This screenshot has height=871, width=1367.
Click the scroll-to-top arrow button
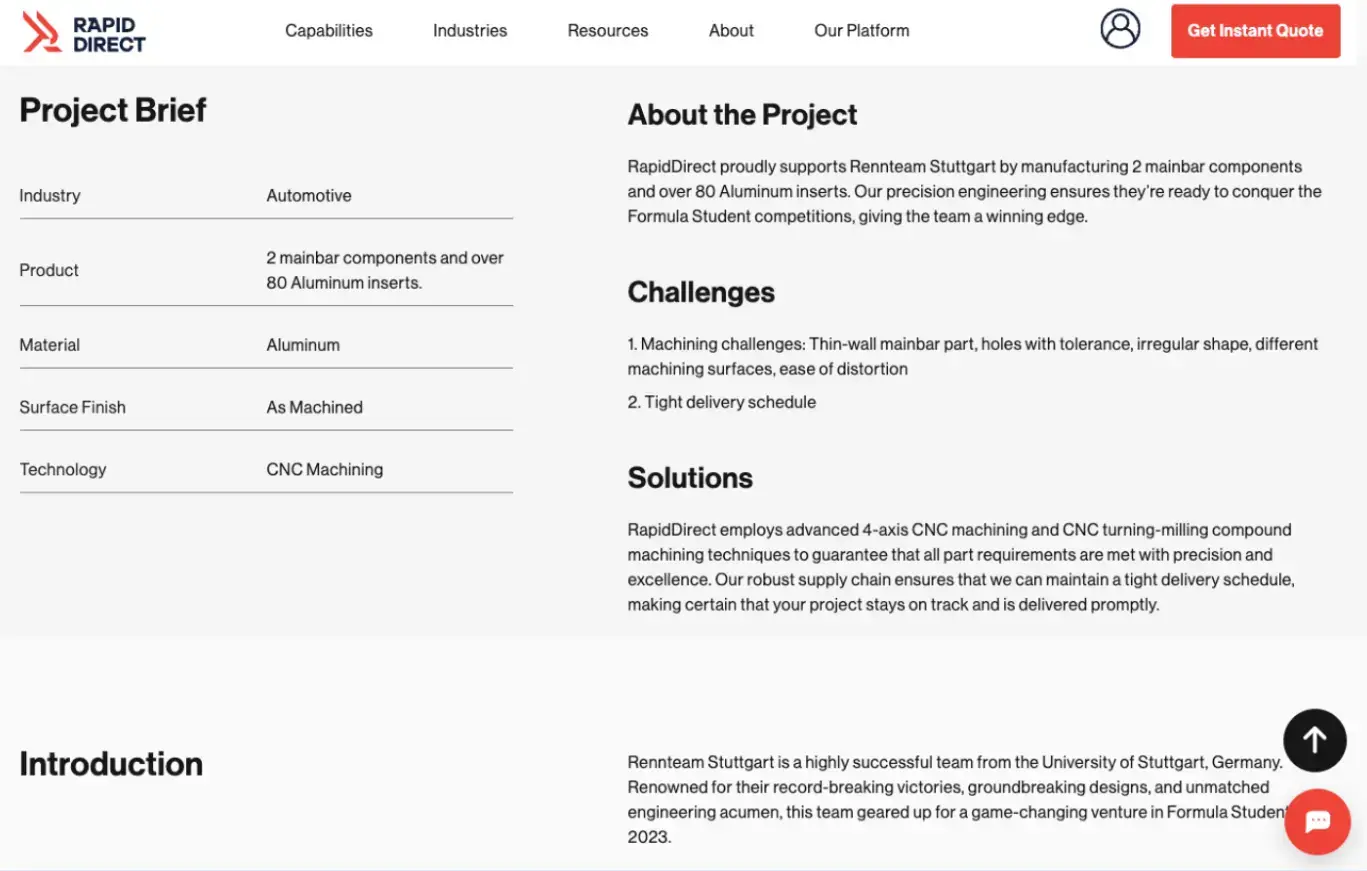[1314, 740]
